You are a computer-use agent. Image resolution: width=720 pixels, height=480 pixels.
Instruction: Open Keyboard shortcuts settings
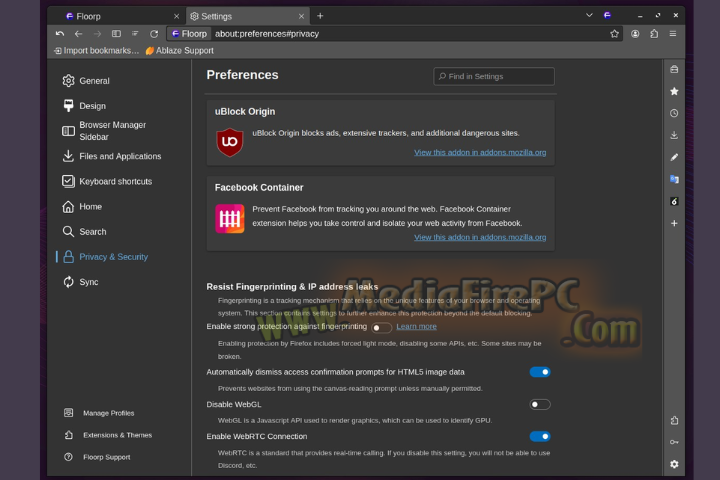(107, 181)
